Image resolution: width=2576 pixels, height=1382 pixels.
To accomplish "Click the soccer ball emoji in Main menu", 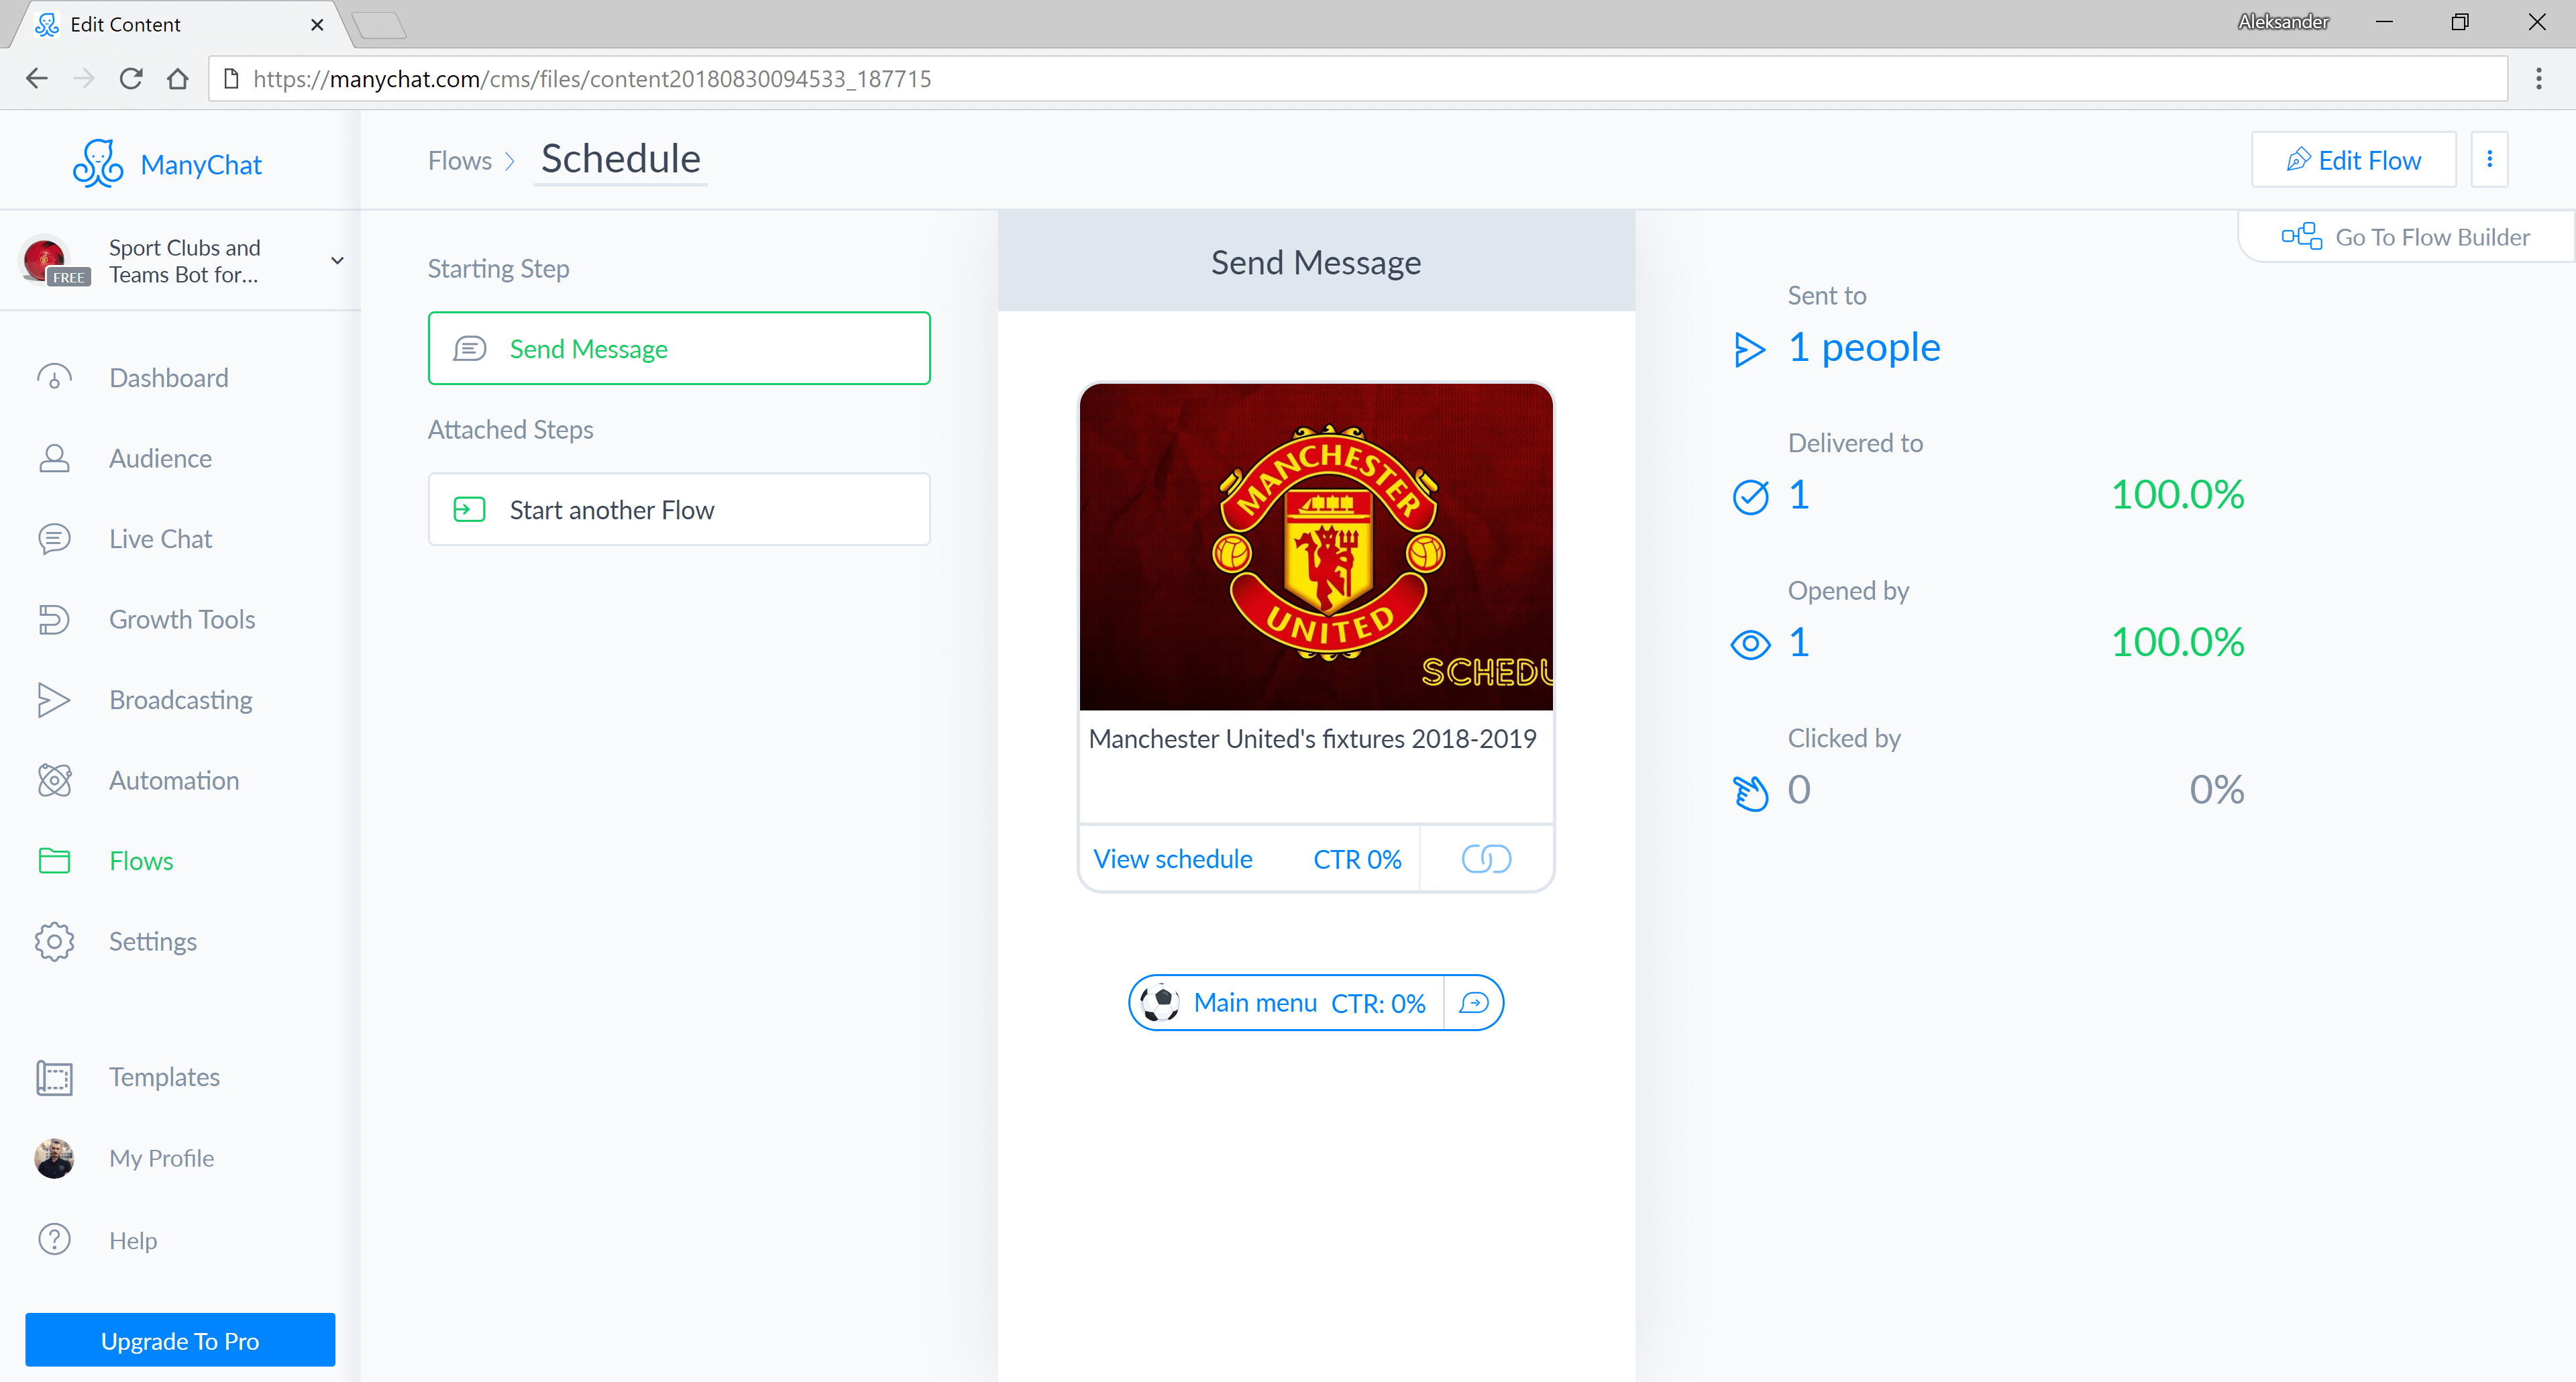I will tap(1160, 1002).
